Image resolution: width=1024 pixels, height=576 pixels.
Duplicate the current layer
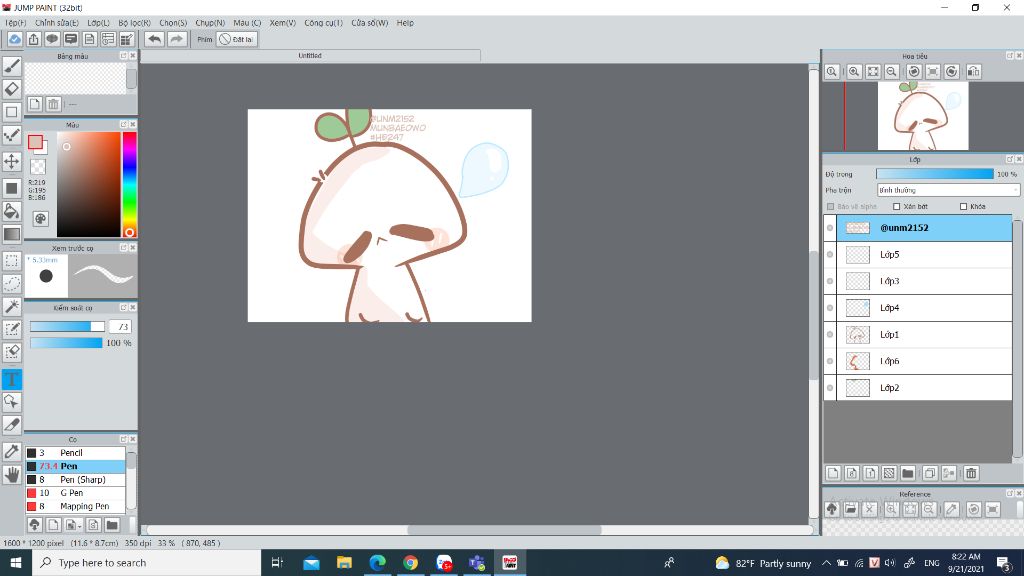[930, 473]
